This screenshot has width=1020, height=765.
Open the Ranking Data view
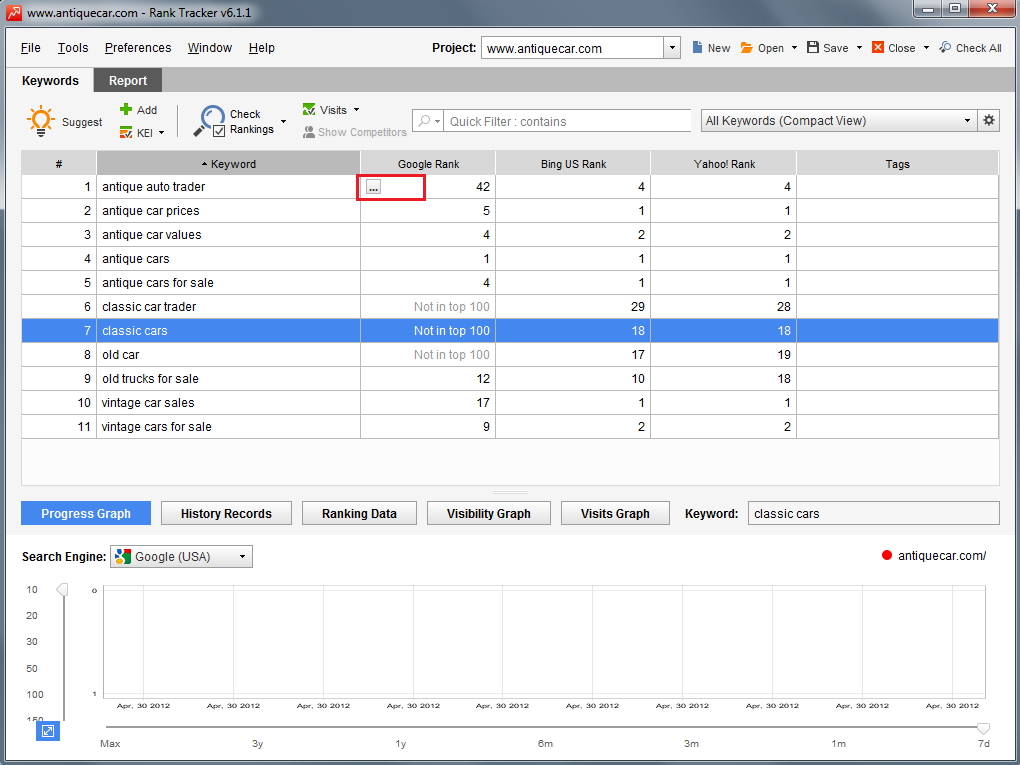[x=359, y=513]
